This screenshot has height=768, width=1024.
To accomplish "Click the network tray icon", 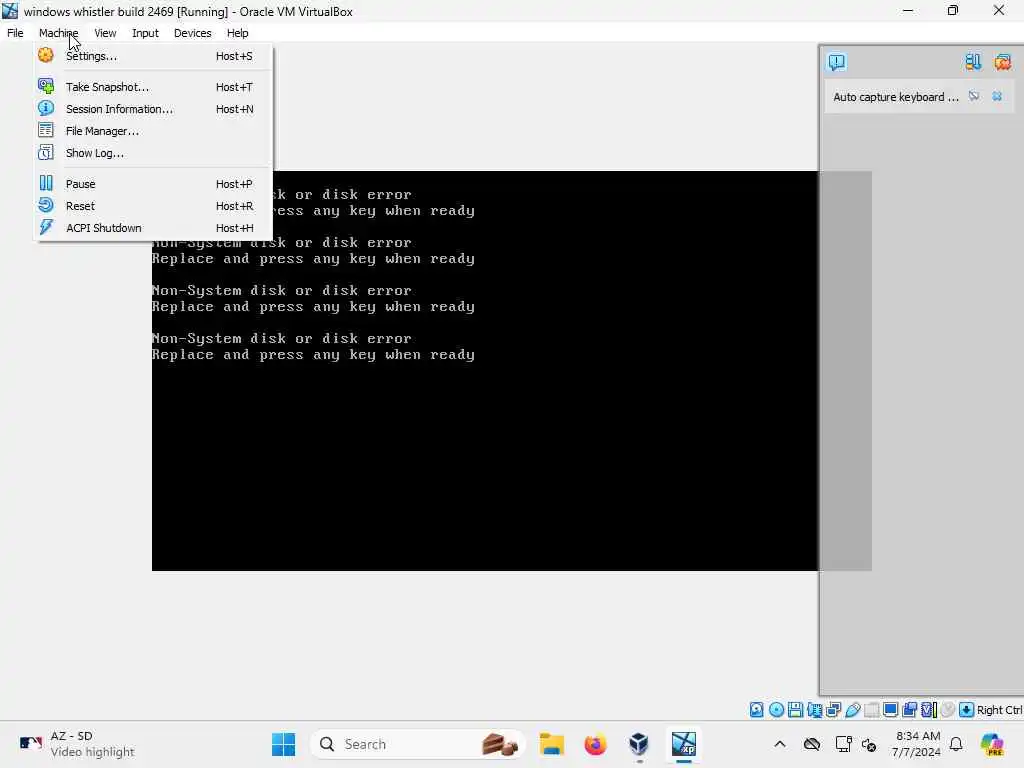I will click(x=843, y=744).
